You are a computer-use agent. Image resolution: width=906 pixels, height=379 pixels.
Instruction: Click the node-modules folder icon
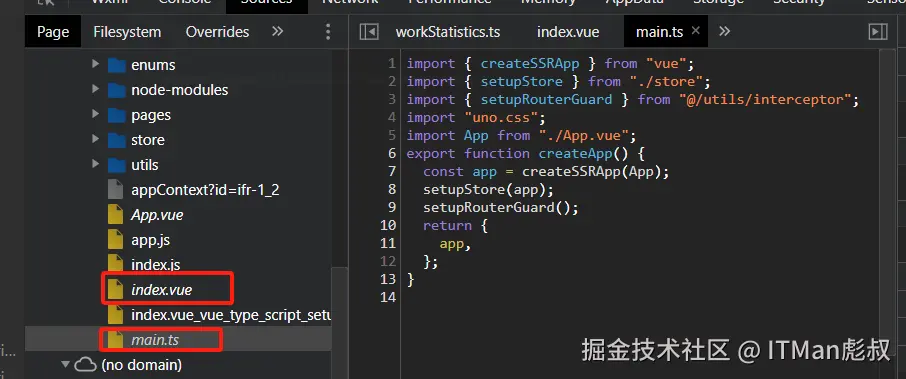pos(117,90)
